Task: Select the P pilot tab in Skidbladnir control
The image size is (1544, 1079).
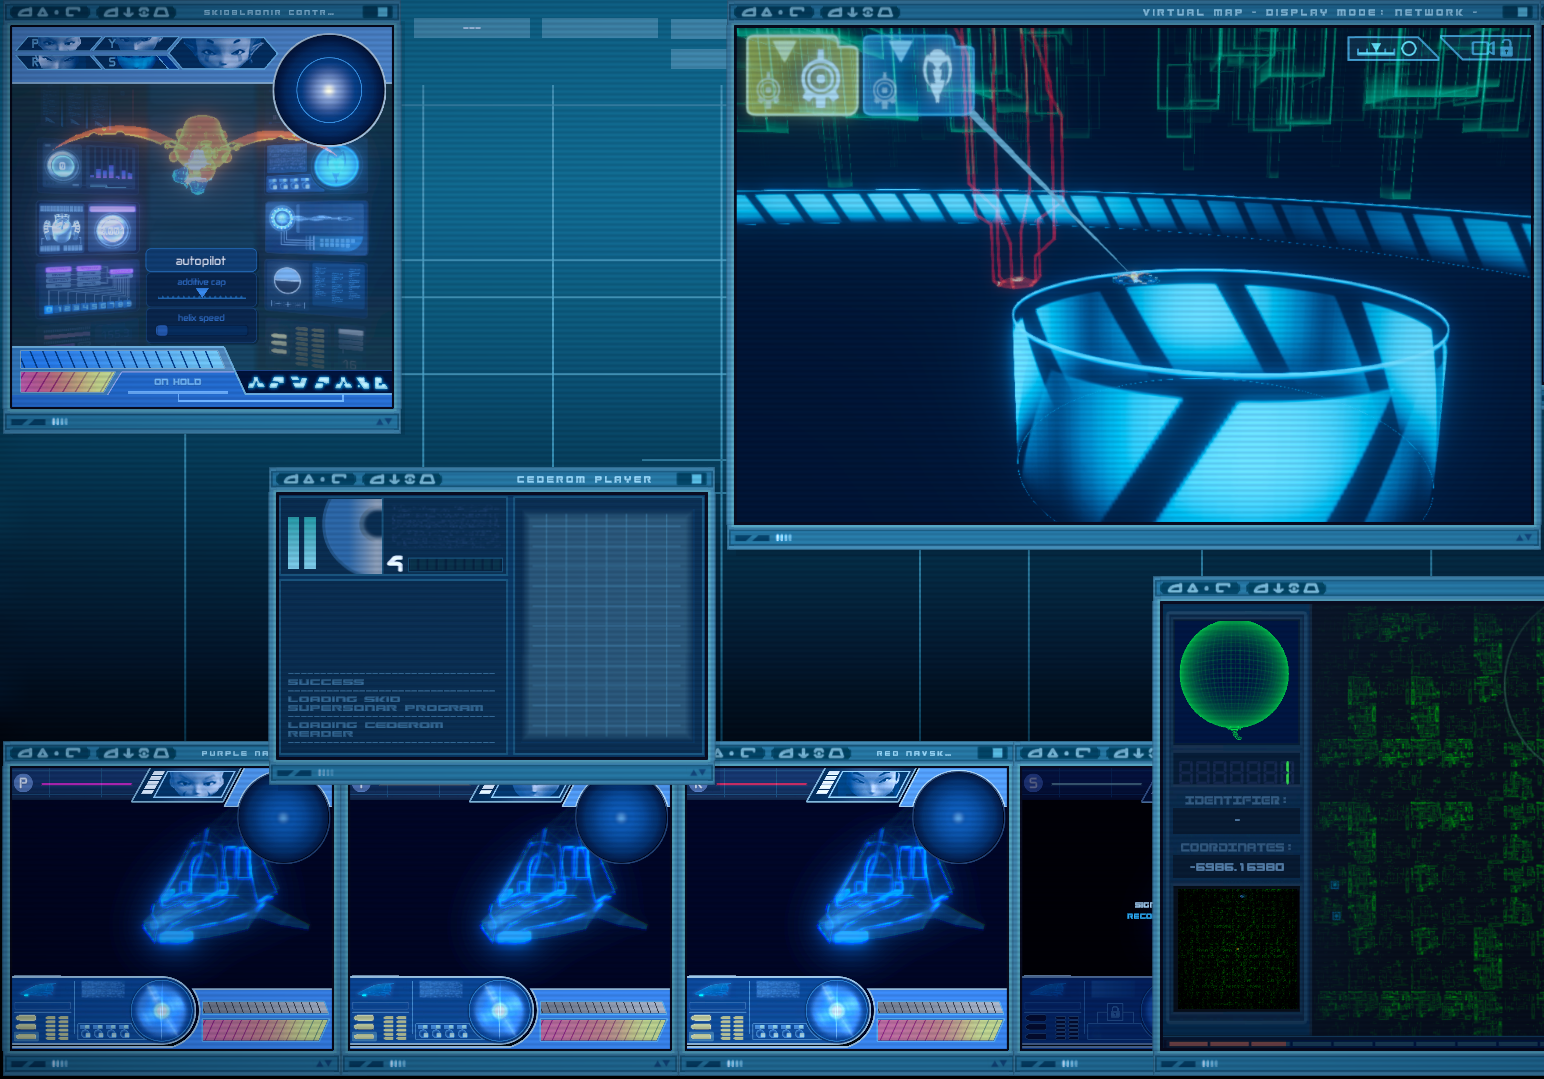Action: coord(58,44)
